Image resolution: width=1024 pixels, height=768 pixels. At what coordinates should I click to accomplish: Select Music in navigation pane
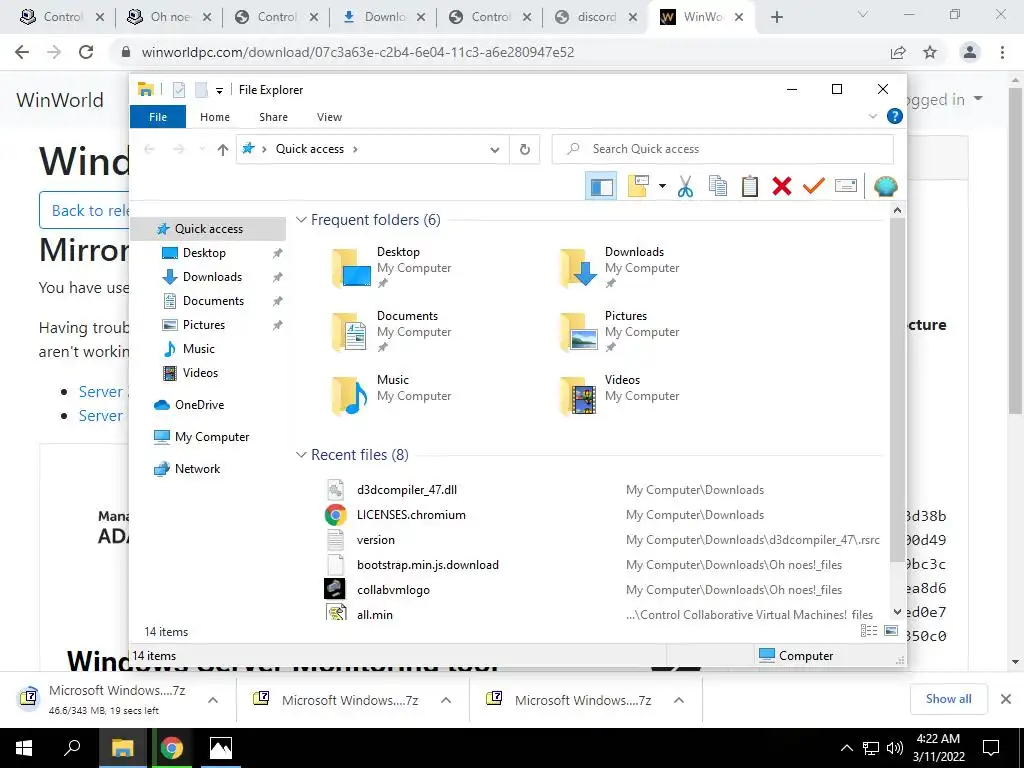pos(199,349)
